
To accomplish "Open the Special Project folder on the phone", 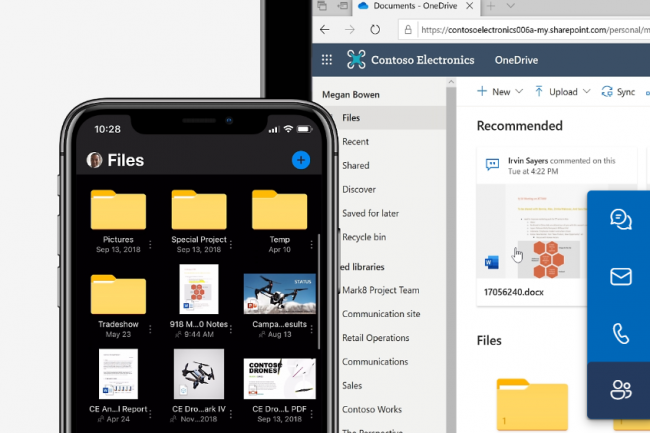I will pyautogui.click(x=199, y=210).
